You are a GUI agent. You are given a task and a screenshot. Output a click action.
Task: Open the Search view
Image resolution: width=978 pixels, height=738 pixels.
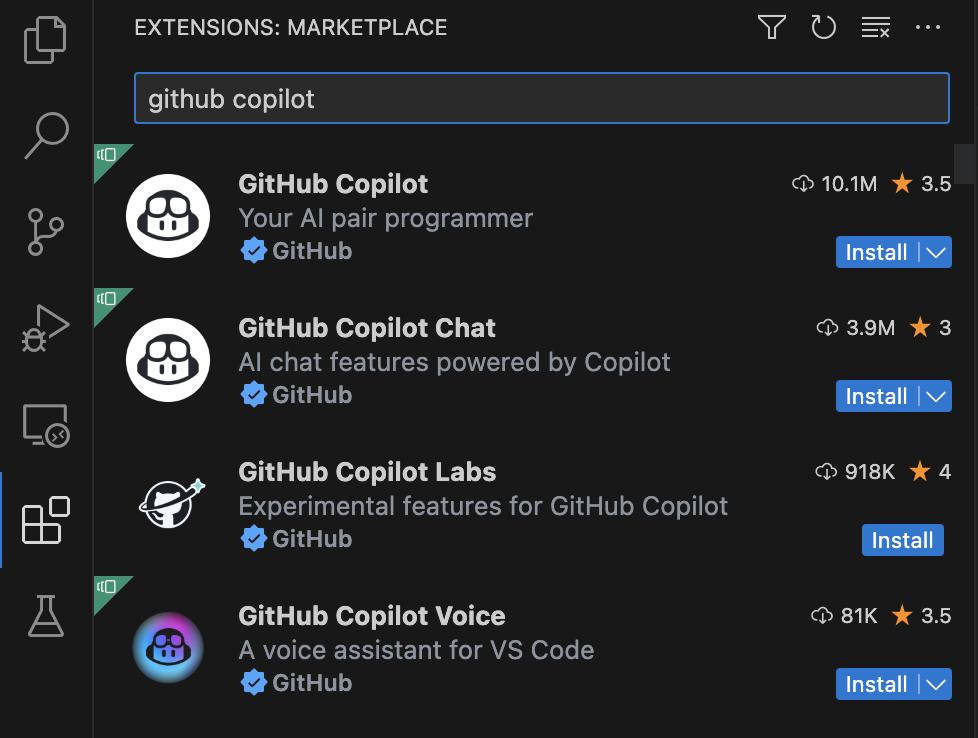(44, 133)
